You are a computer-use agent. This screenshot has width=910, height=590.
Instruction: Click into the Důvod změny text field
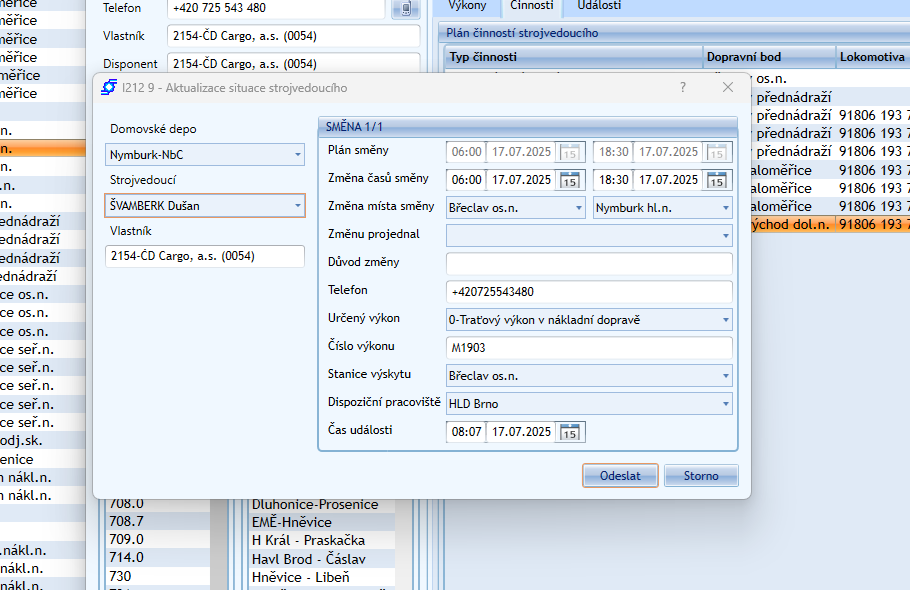pos(589,264)
